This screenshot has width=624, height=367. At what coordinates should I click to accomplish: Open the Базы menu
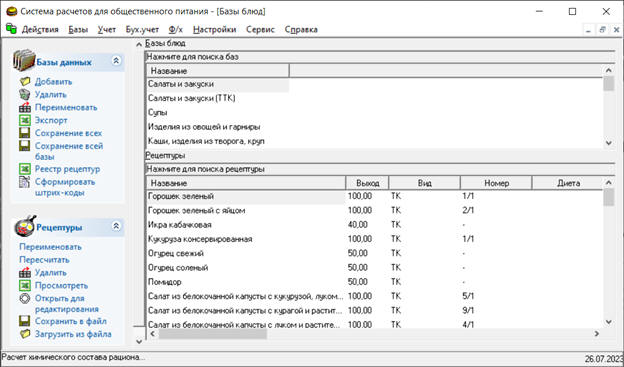pos(78,29)
